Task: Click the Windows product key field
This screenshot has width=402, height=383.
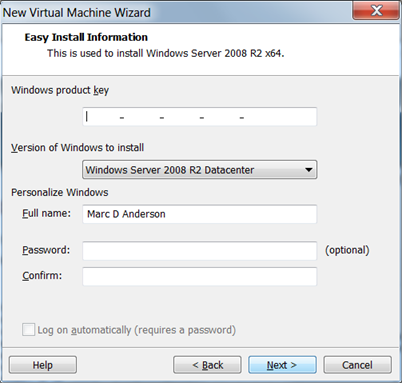Action: point(199,117)
